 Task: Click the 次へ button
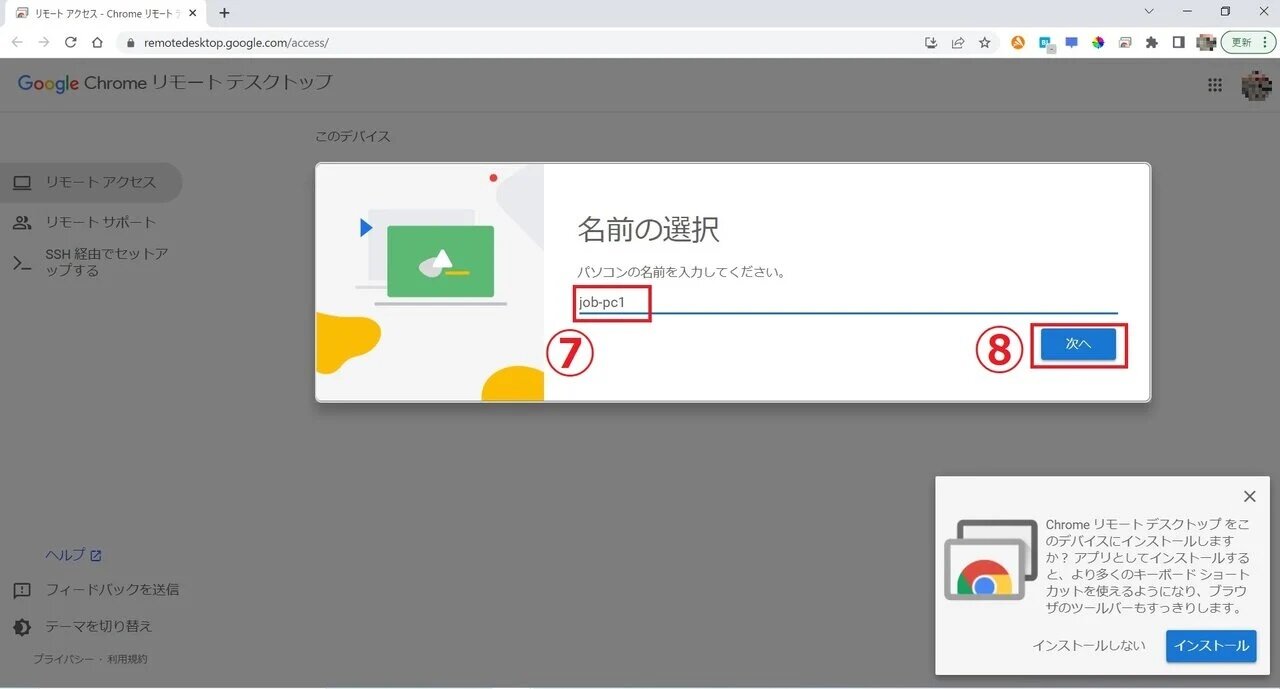pos(1078,344)
